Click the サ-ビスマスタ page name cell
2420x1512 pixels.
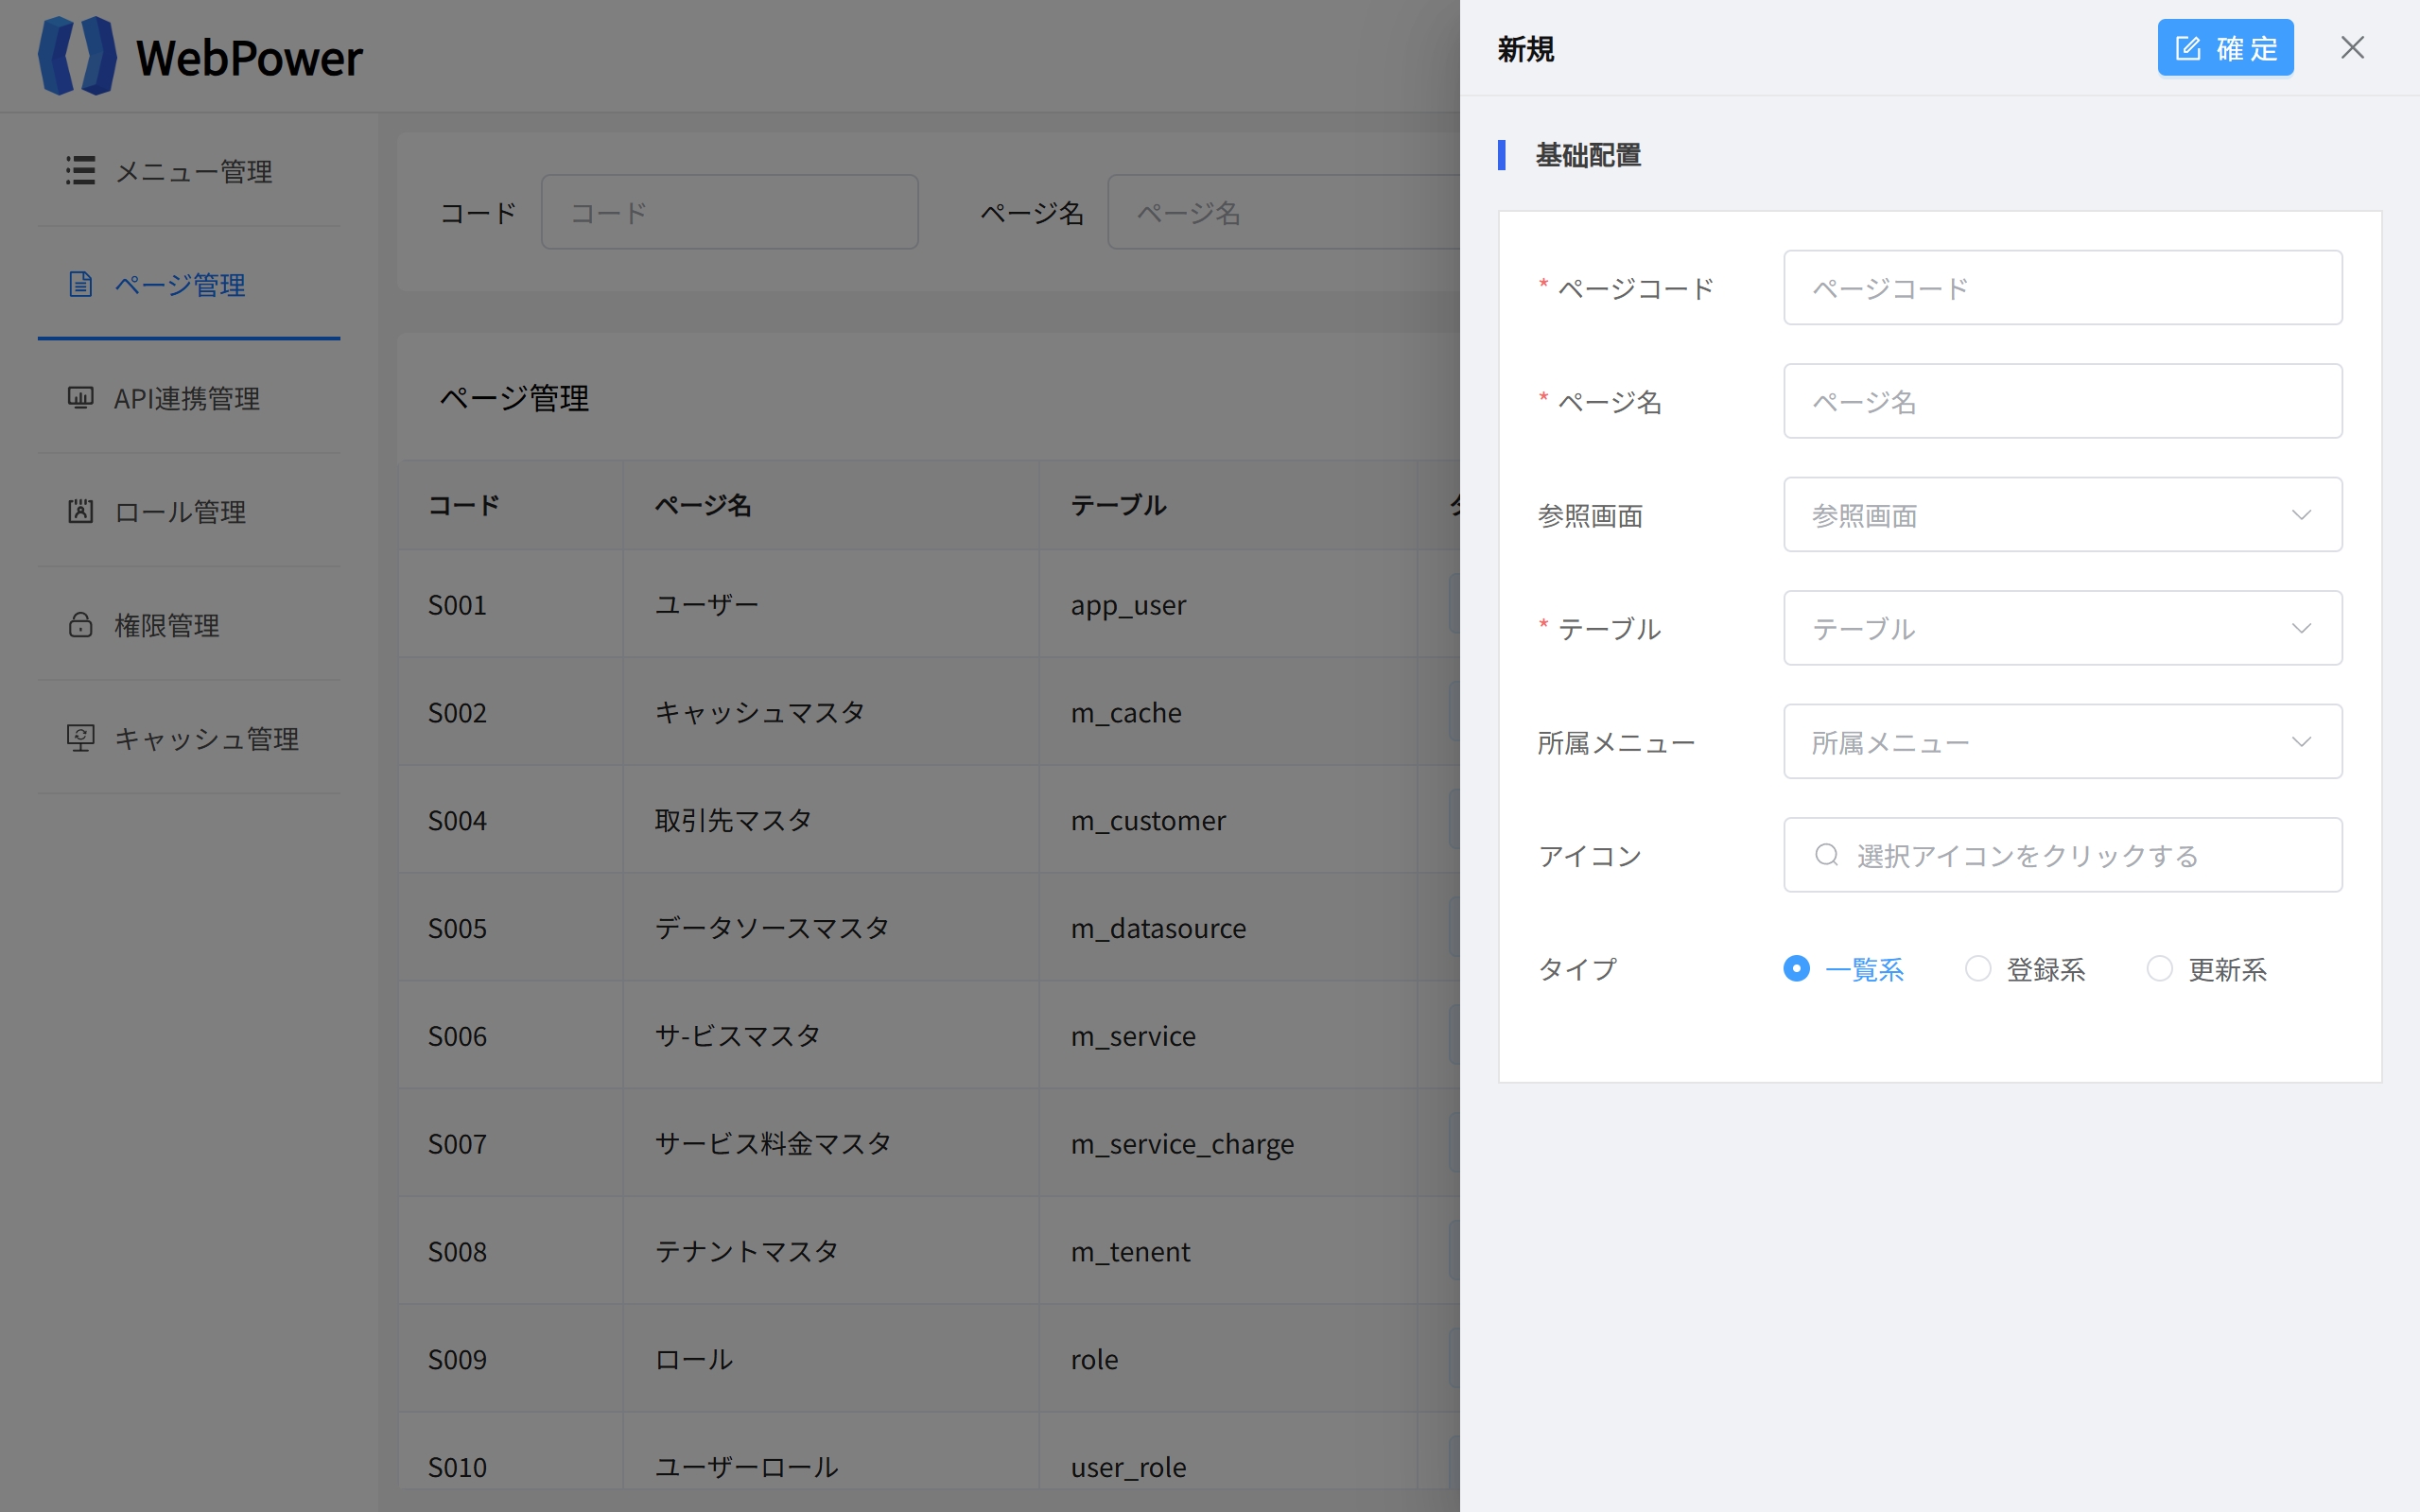[x=831, y=1036]
